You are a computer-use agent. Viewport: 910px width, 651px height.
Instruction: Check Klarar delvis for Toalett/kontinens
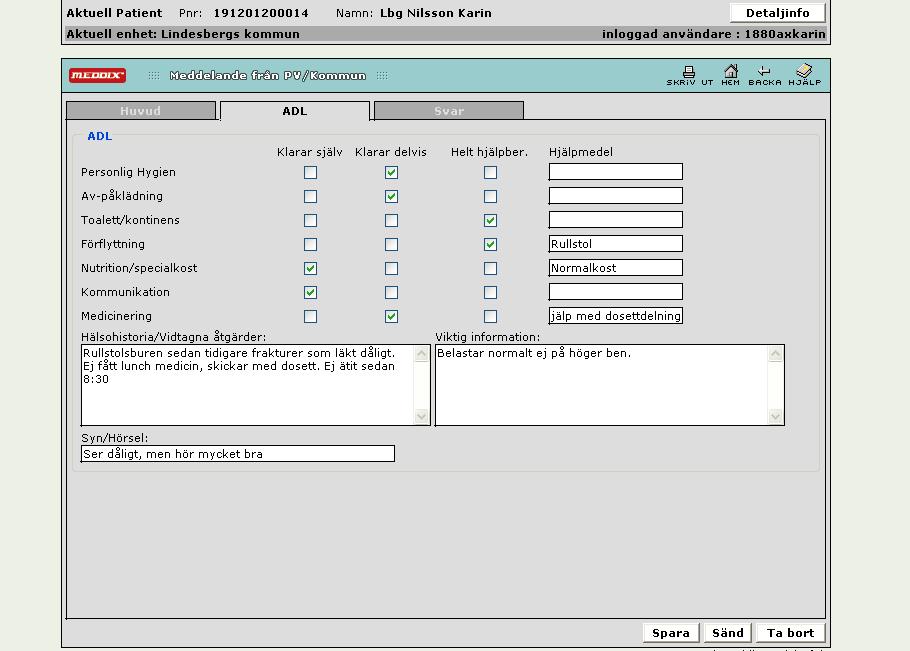point(391,220)
